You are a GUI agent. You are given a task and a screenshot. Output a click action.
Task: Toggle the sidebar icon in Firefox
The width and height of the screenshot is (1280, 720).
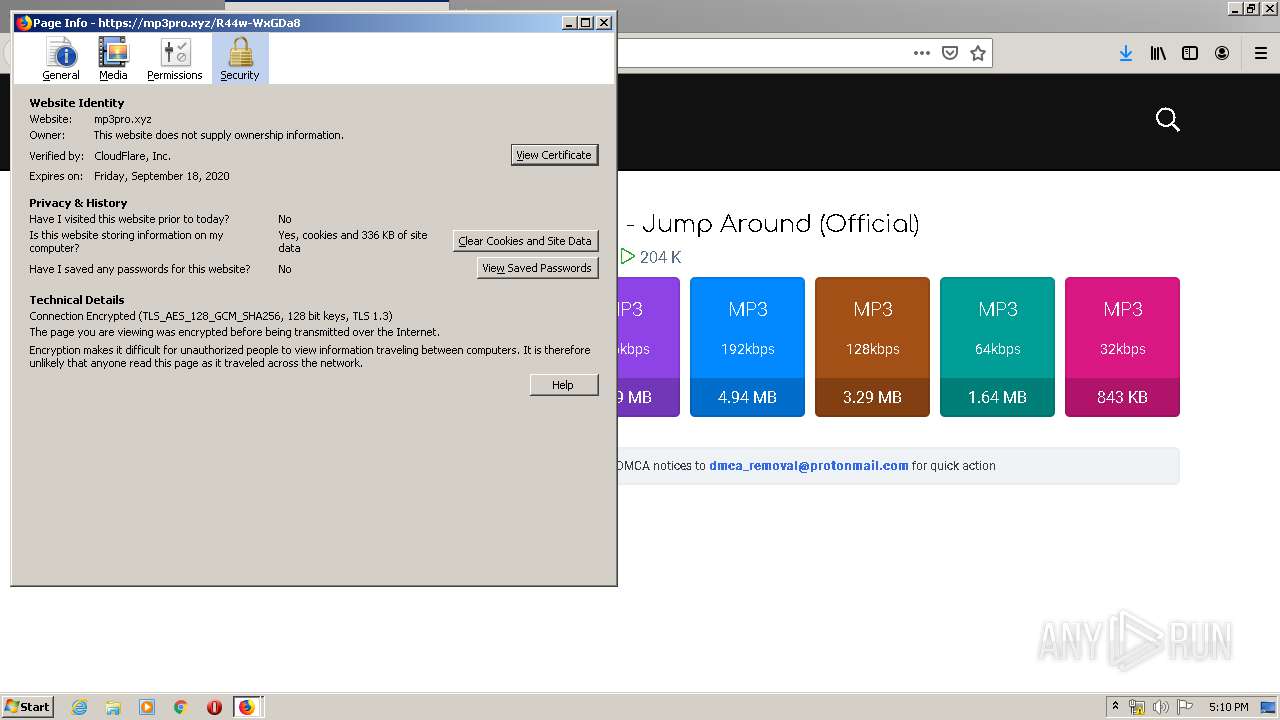point(1190,53)
